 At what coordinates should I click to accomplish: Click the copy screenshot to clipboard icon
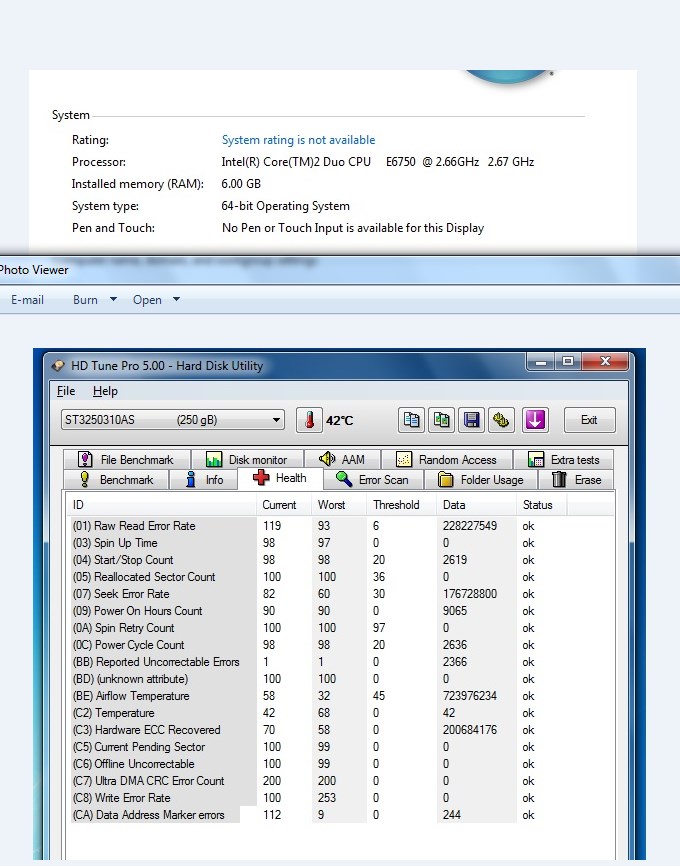click(x=441, y=420)
